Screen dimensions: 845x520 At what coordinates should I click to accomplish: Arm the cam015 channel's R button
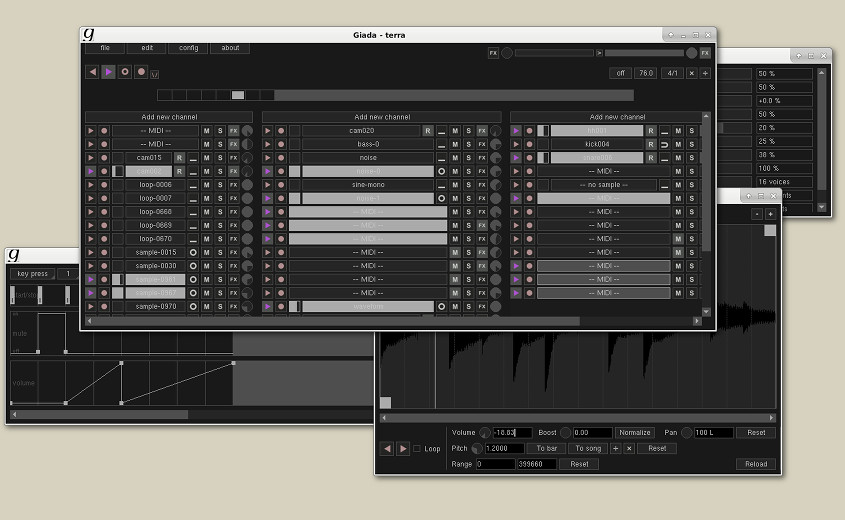pos(180,158)
